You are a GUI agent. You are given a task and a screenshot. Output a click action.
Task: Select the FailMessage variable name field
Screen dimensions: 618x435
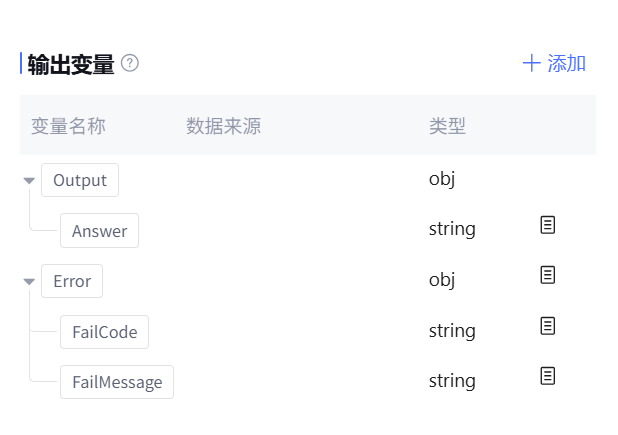point(116,382)
